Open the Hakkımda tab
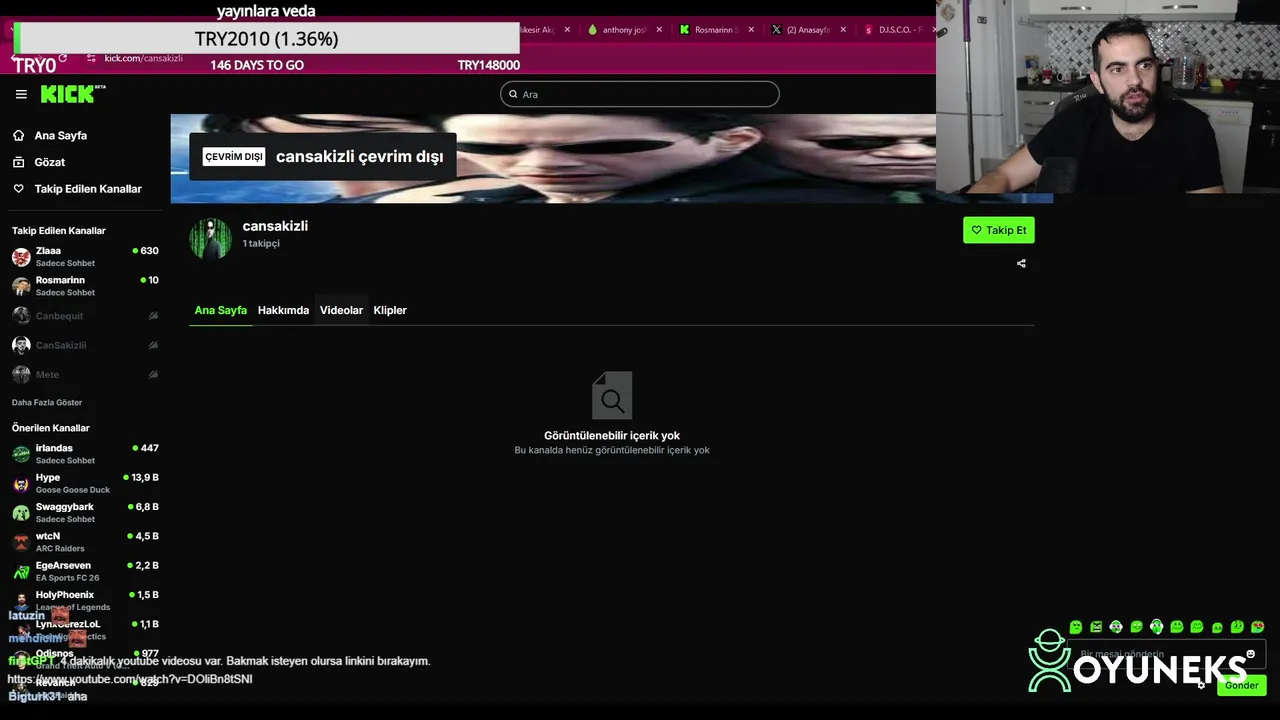Viewport: 1280px width, 720px height. click(283, 310)
